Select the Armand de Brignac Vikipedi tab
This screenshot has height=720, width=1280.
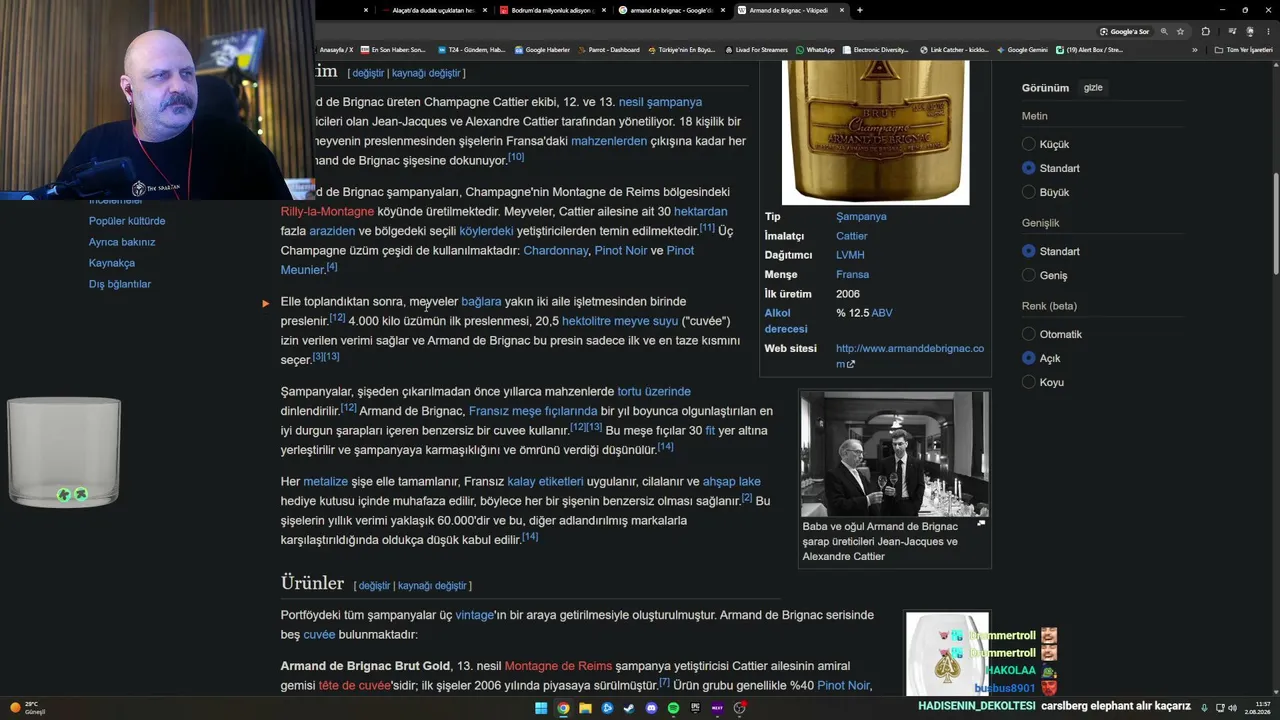click(x=788, y=10)
